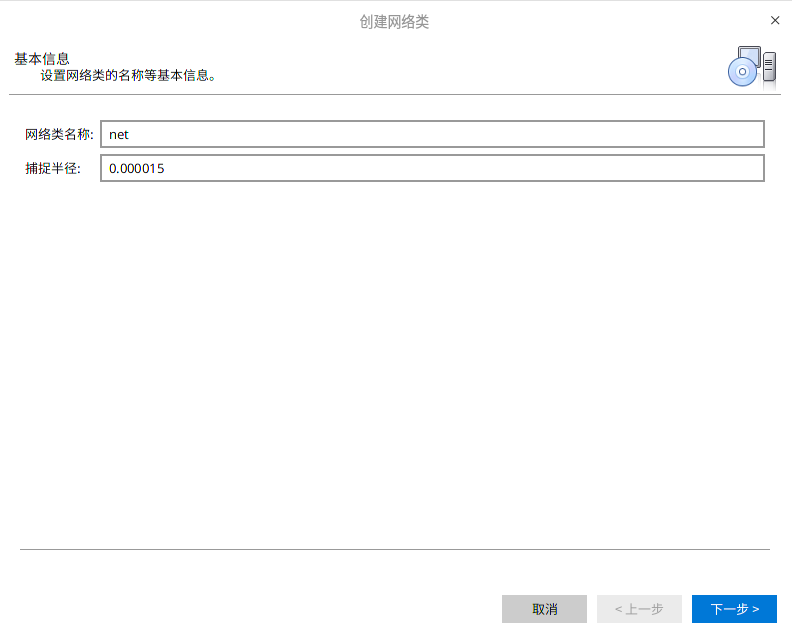Click the 捕捉半径 label
The image size is (792, 641).
53,168
